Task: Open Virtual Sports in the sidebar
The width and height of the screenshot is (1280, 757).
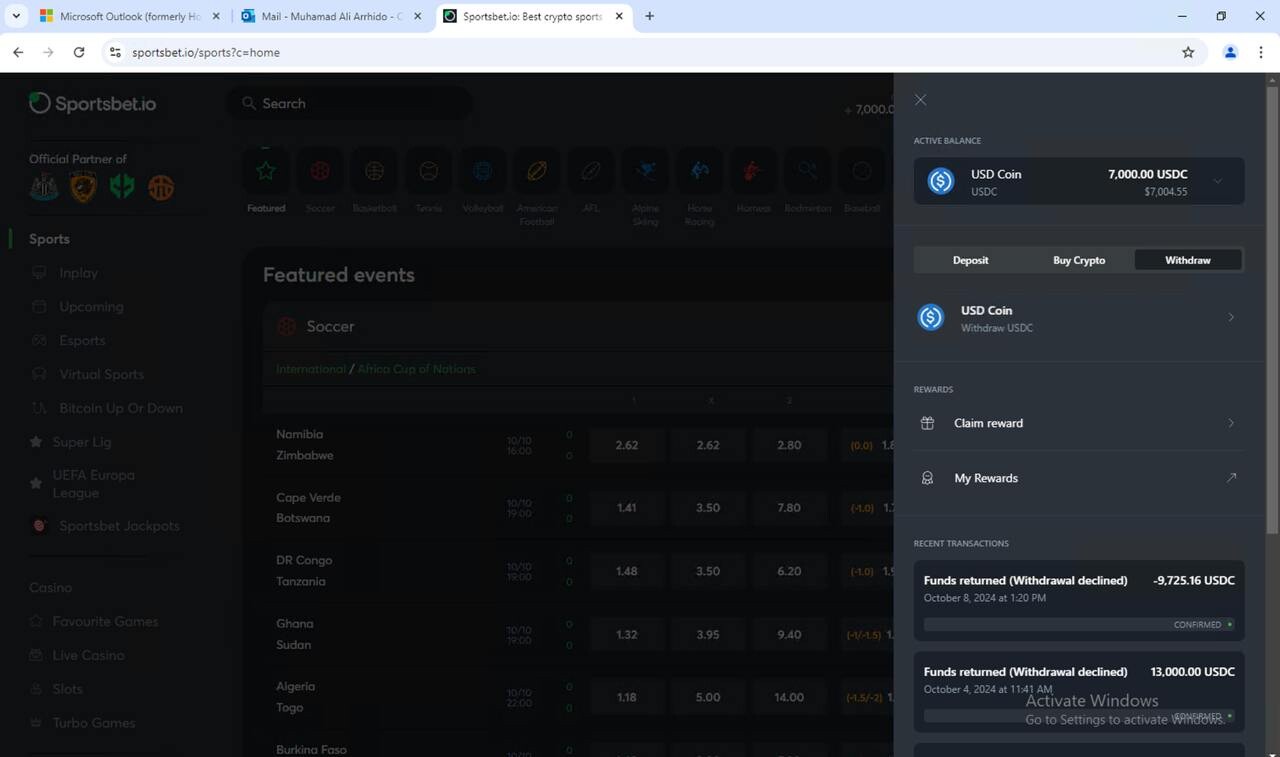Action: coord(100,374)
